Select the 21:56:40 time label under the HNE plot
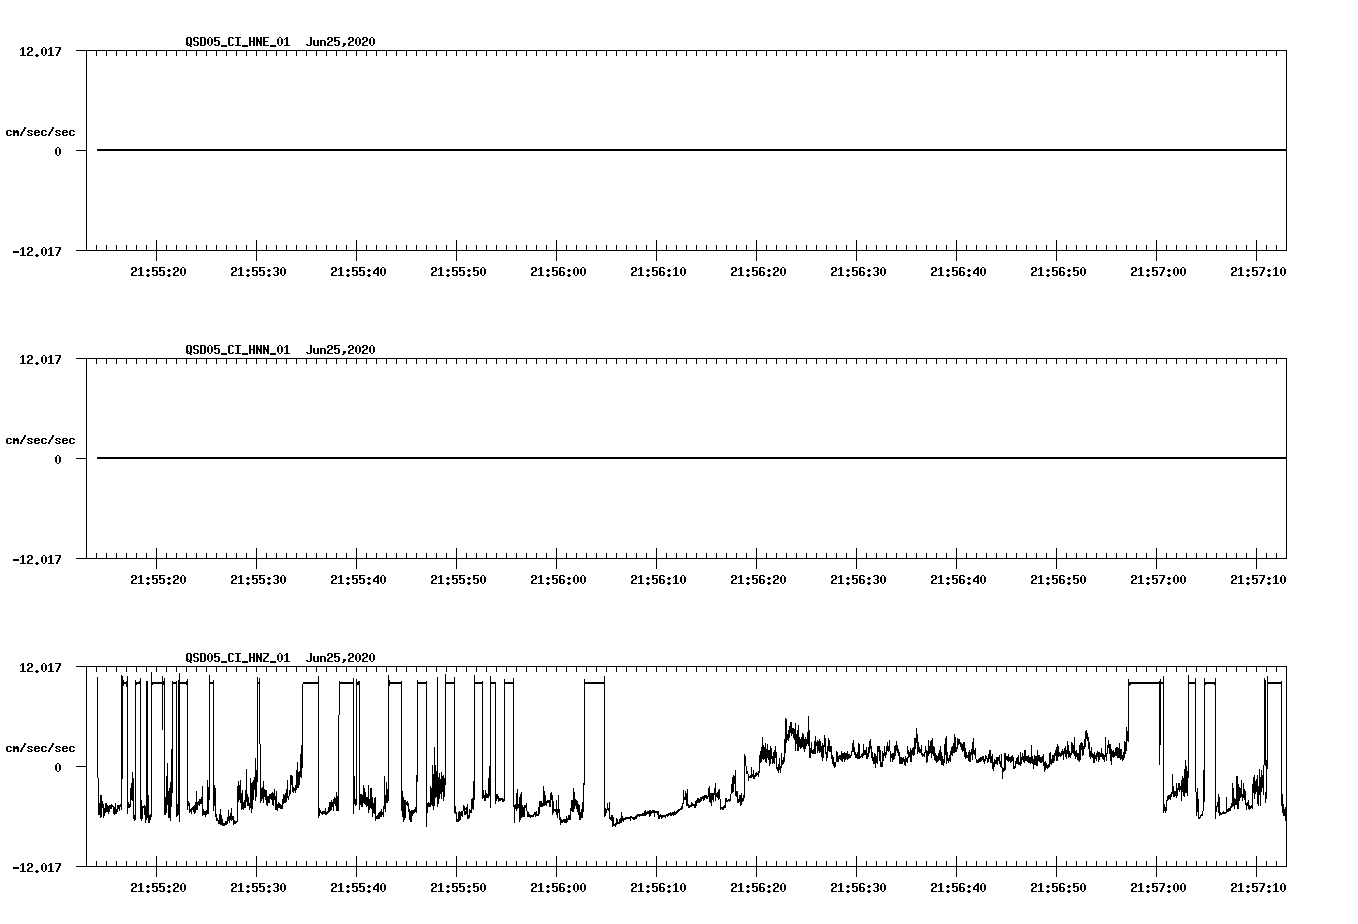The width and height of the screenshot is (1358, 924). point(958,271)
